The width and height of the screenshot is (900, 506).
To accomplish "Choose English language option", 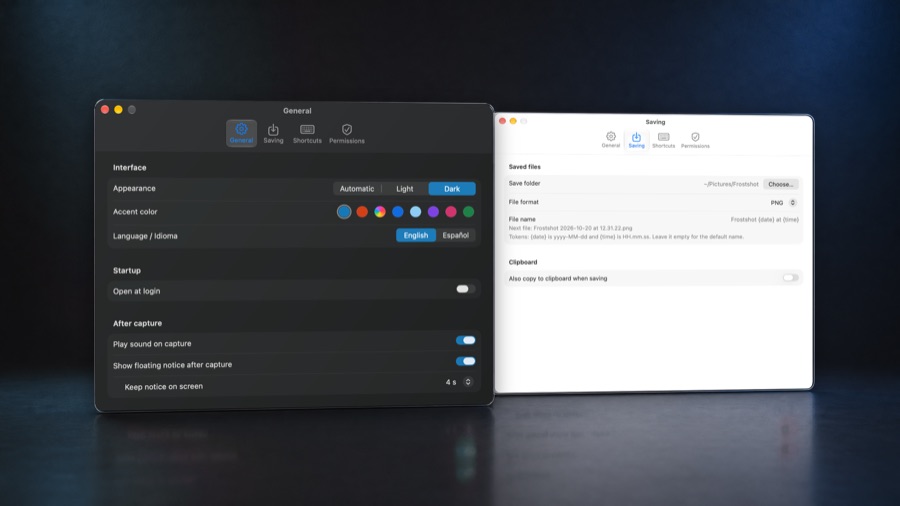I will click(x=416, y=235).
